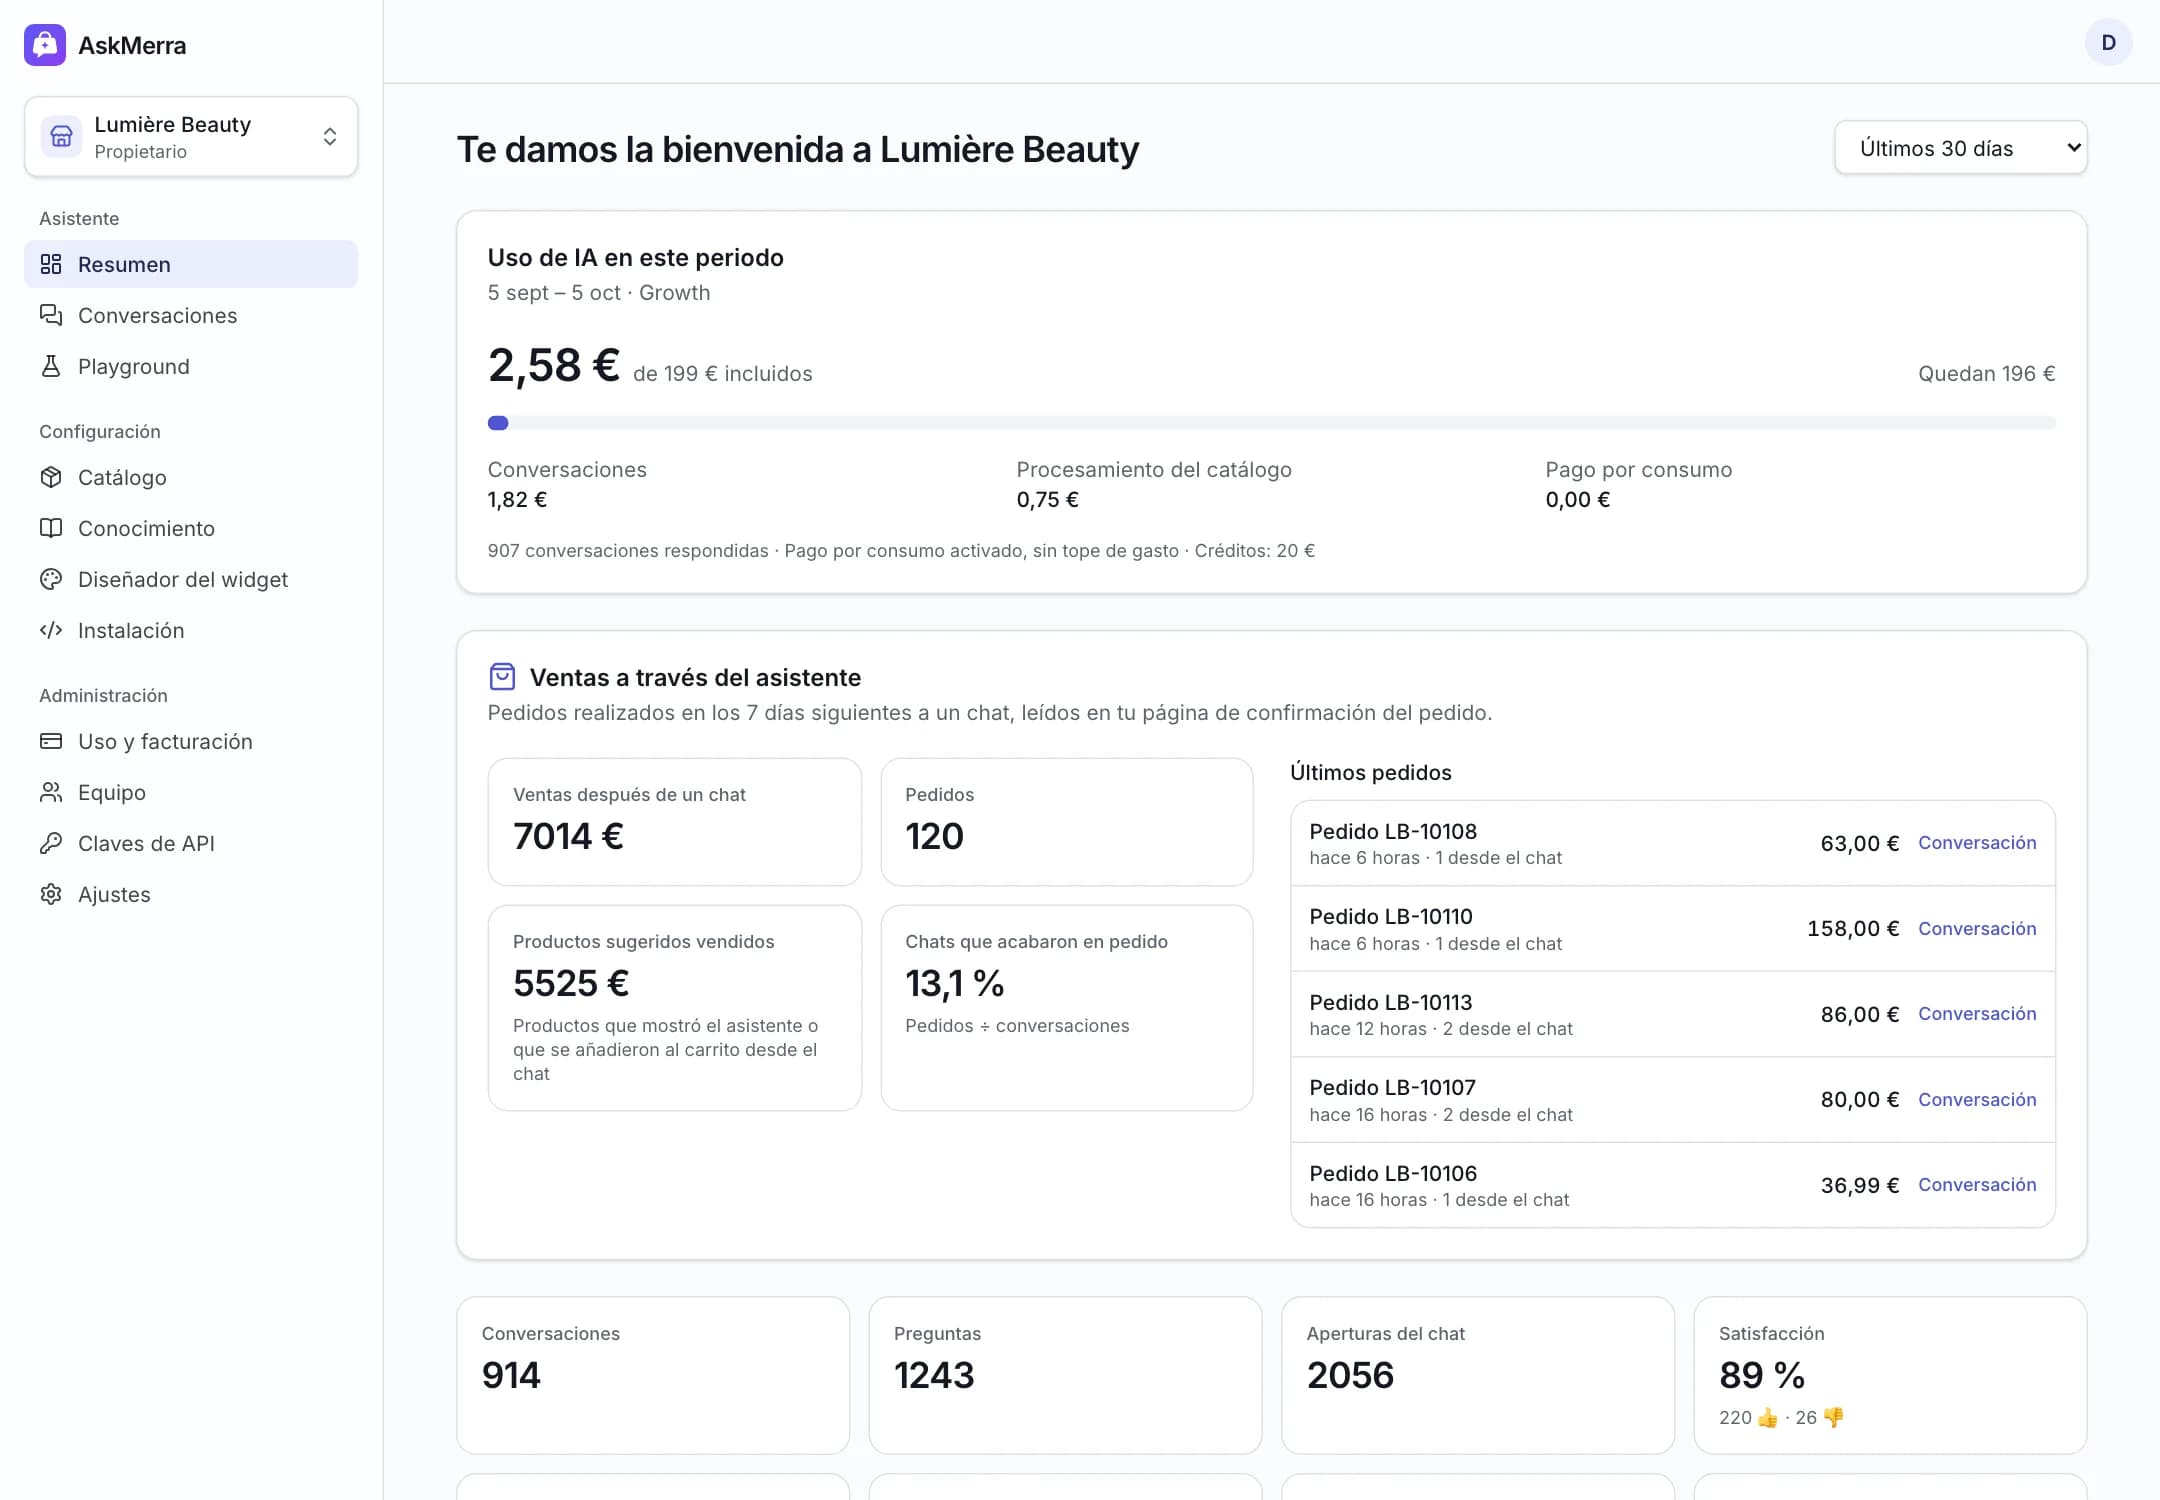Click the AskMerra logo icon
Image resolution: width=2160 pixels, height=1500 pixels.
coord(45,45)
